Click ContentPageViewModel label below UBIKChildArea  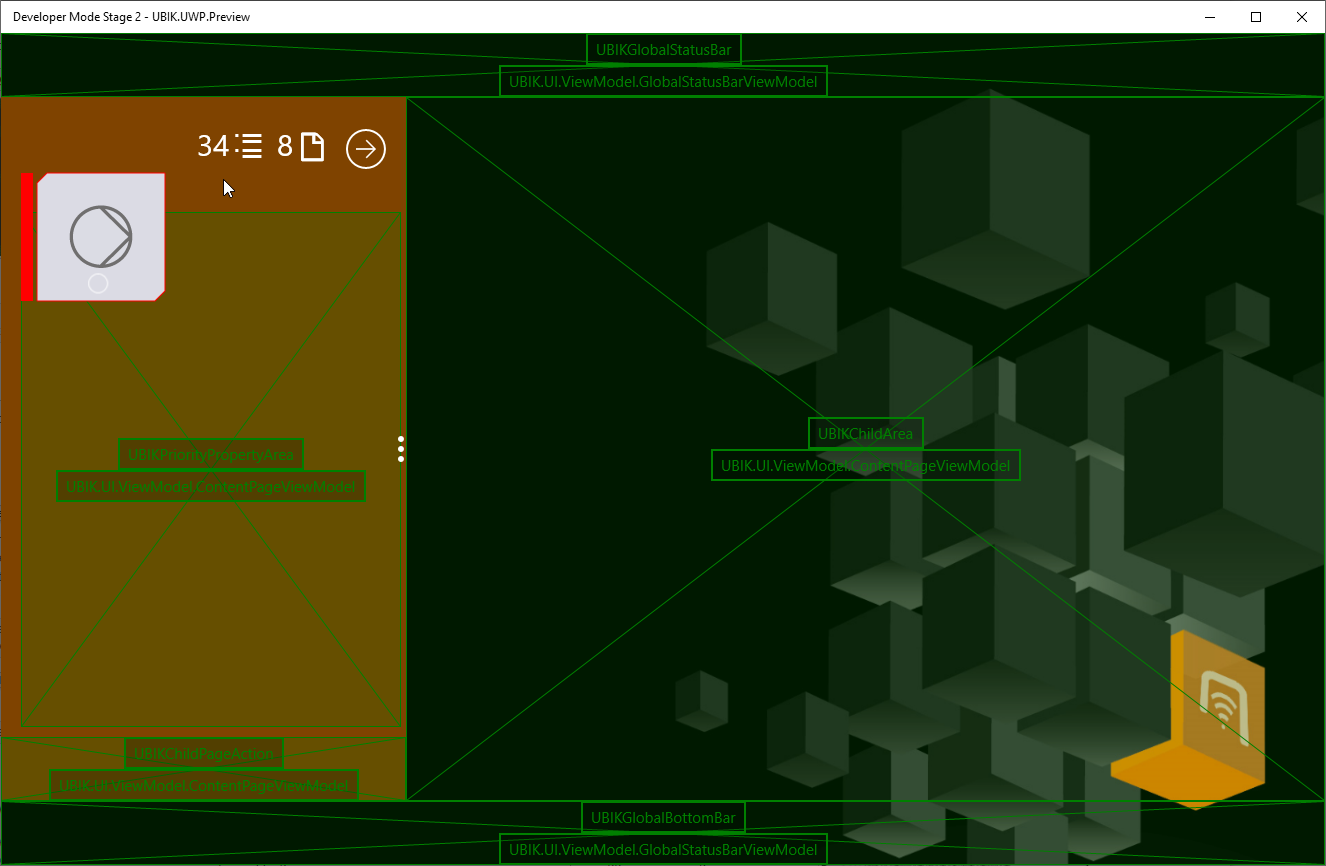pyautogui.click(x=865, y=465)
